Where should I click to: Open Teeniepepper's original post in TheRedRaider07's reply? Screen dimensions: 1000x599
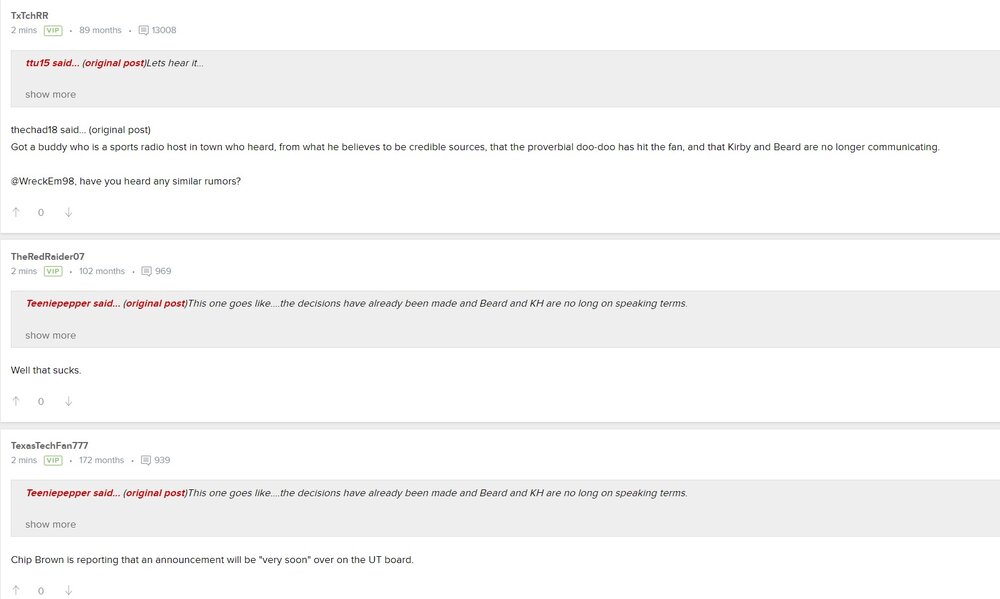pyautogui.click(x=154, y=303)
